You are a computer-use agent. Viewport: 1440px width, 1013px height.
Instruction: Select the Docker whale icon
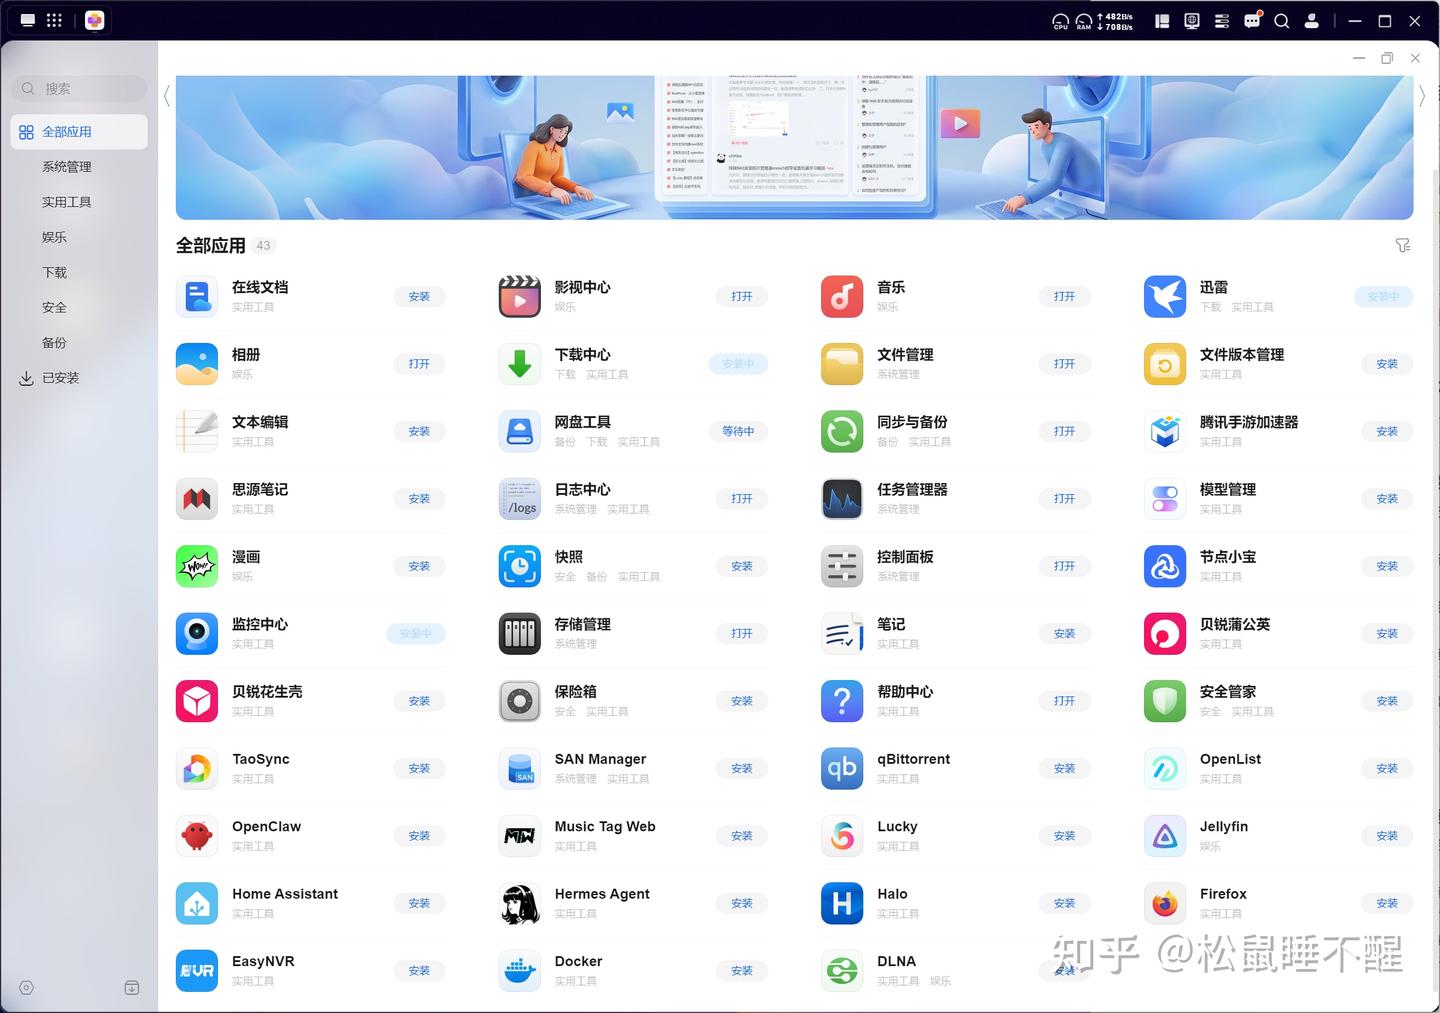520,970
